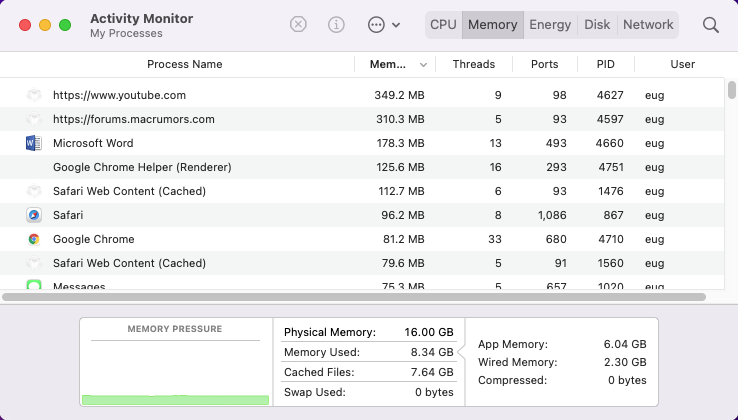
Task: Open the Disk tab
Action: pyautogui.click(x=597, y=25)
